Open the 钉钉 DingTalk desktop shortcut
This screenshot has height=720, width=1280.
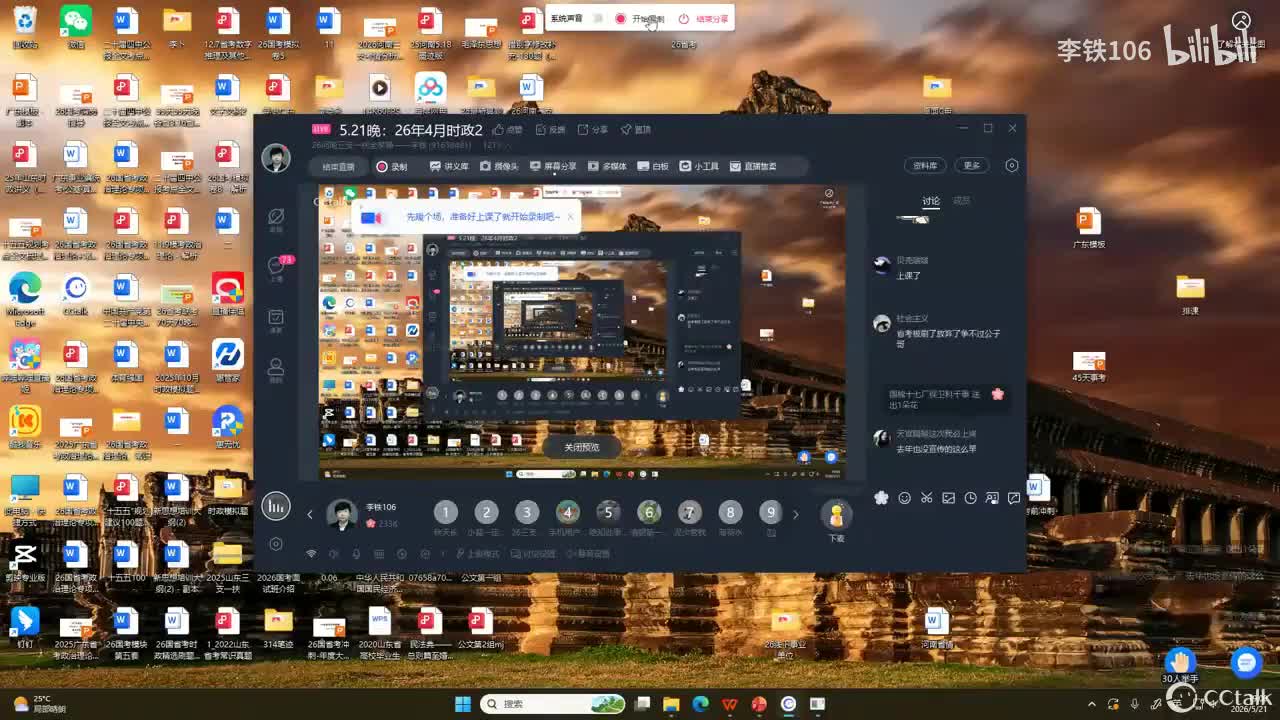tap(24, 627)
